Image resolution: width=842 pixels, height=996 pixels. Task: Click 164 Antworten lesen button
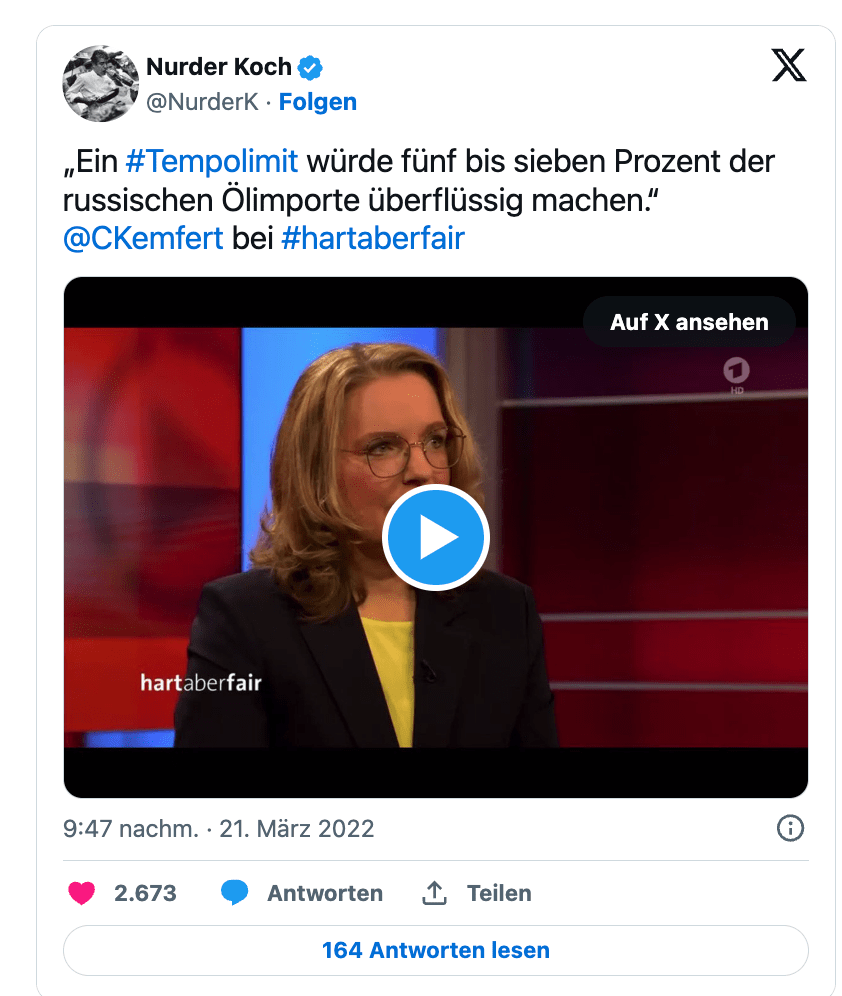[x=436, y=950]
